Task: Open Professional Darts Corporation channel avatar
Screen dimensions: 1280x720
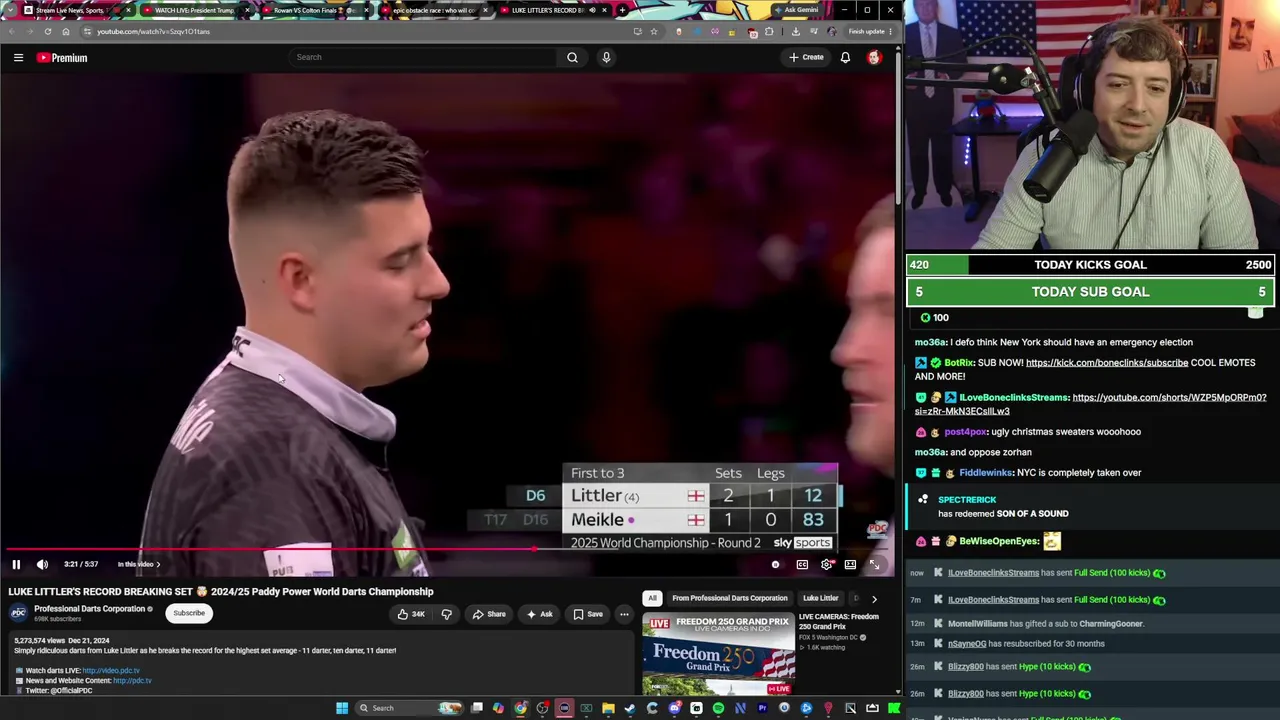Action: coord(18,613)
